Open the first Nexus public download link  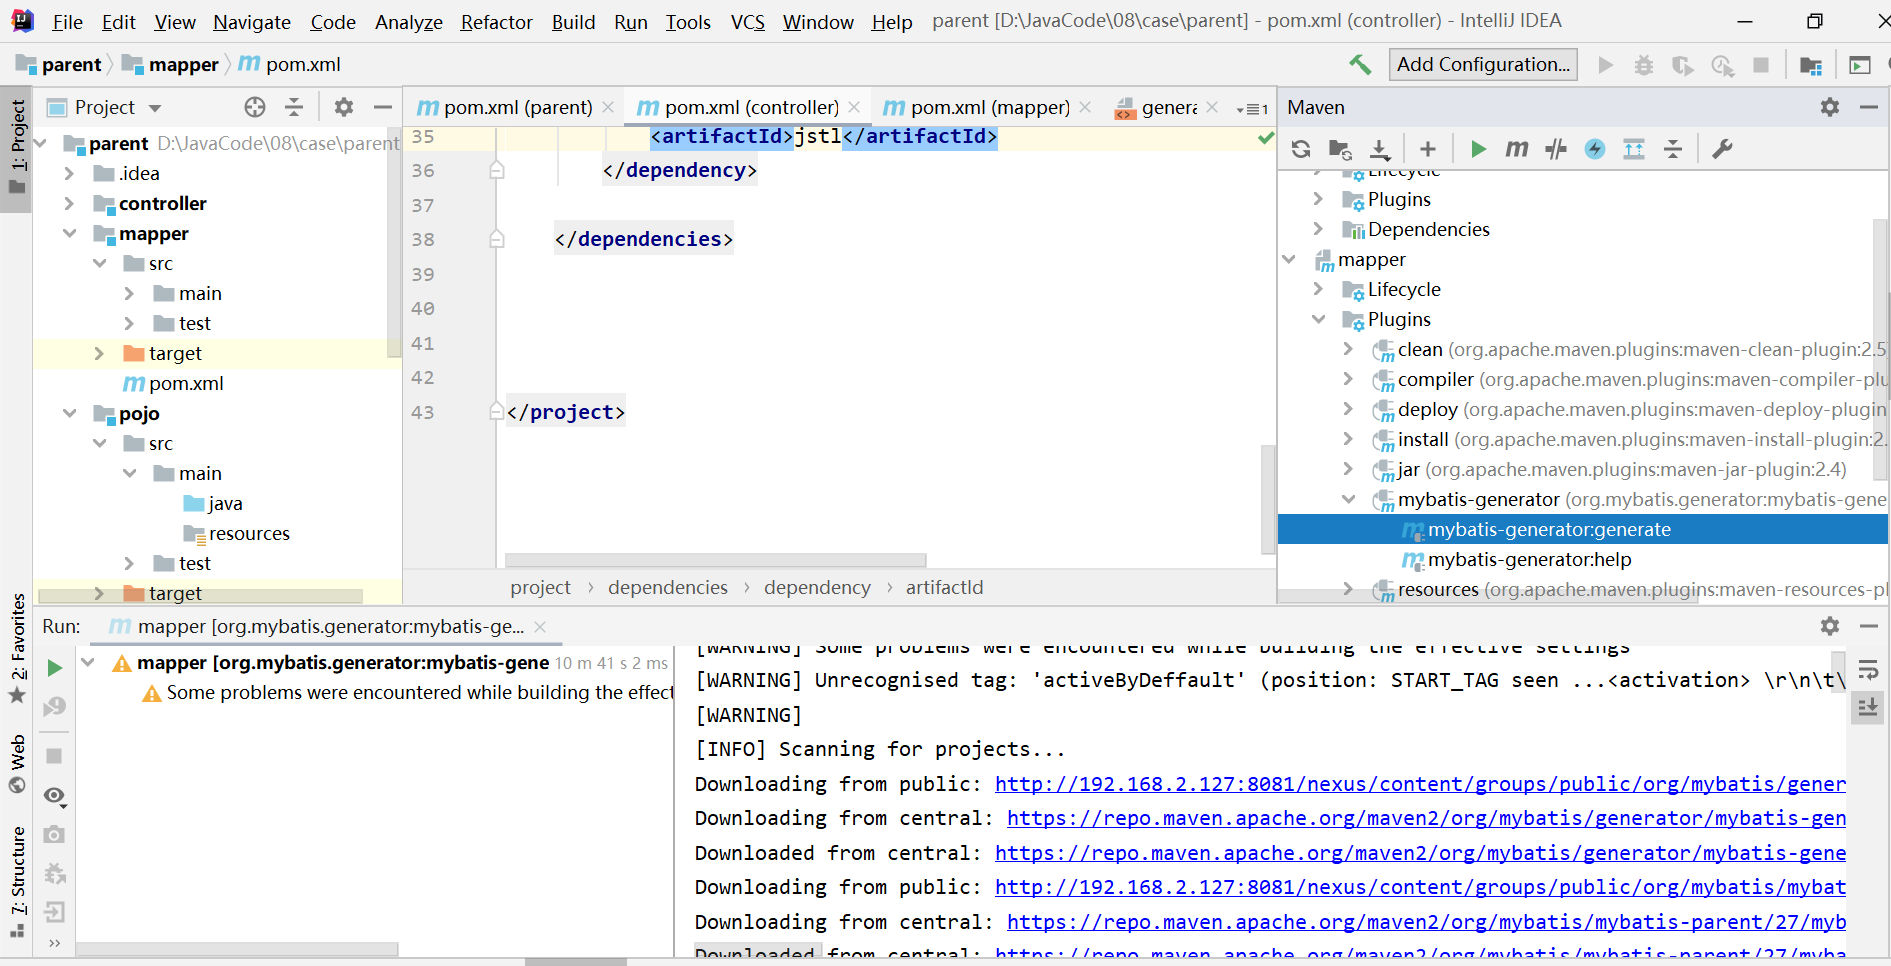[x=1420, y=784]
